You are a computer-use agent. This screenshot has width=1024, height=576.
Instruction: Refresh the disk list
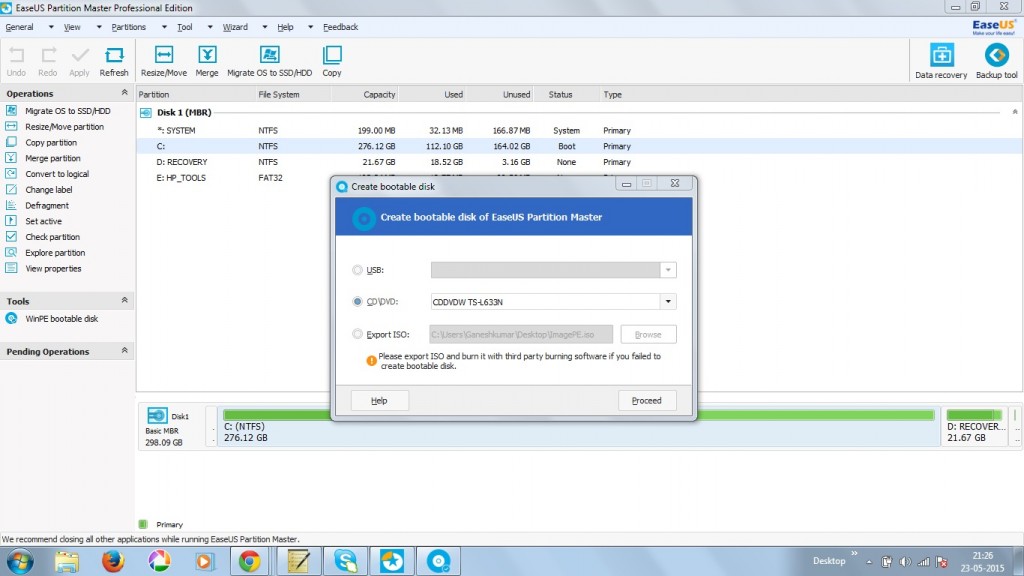tap(114, 61)
